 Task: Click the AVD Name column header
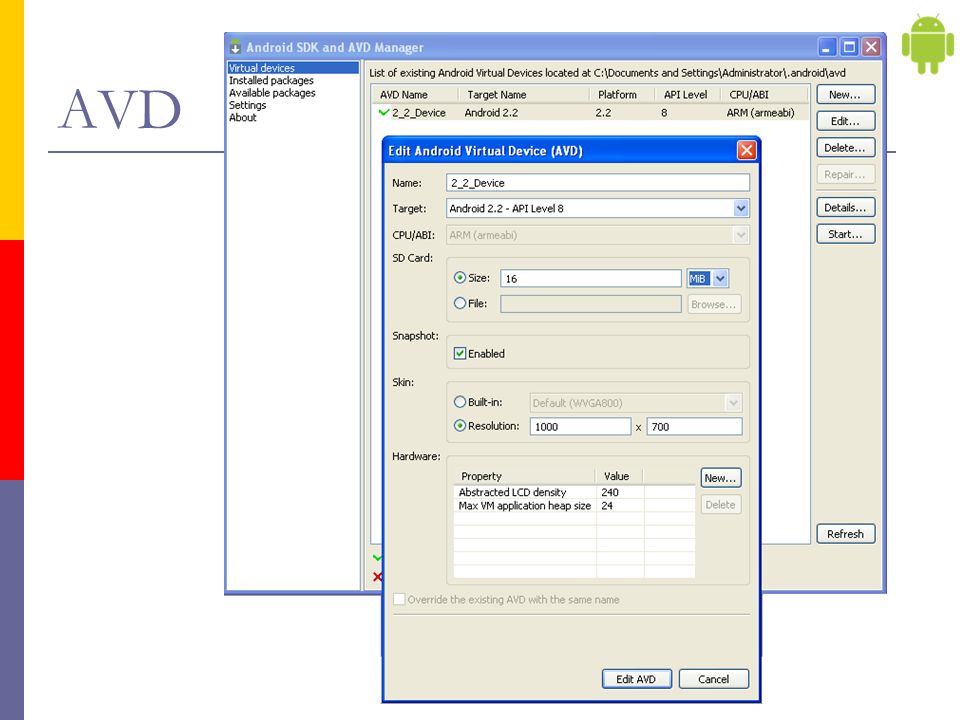pos(415,95)
